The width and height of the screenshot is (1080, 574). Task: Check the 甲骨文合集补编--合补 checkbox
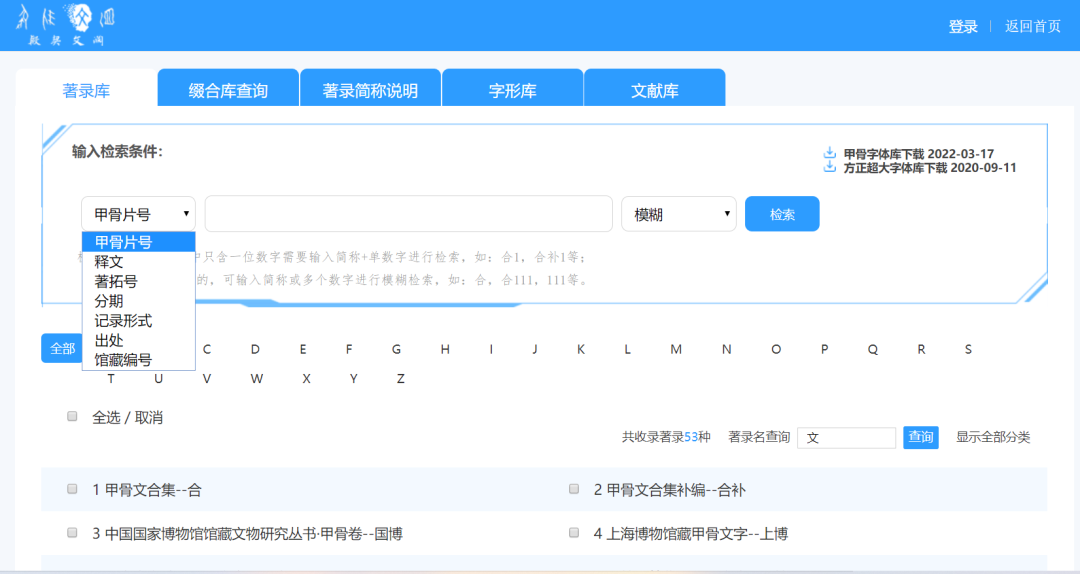point(574,489)
